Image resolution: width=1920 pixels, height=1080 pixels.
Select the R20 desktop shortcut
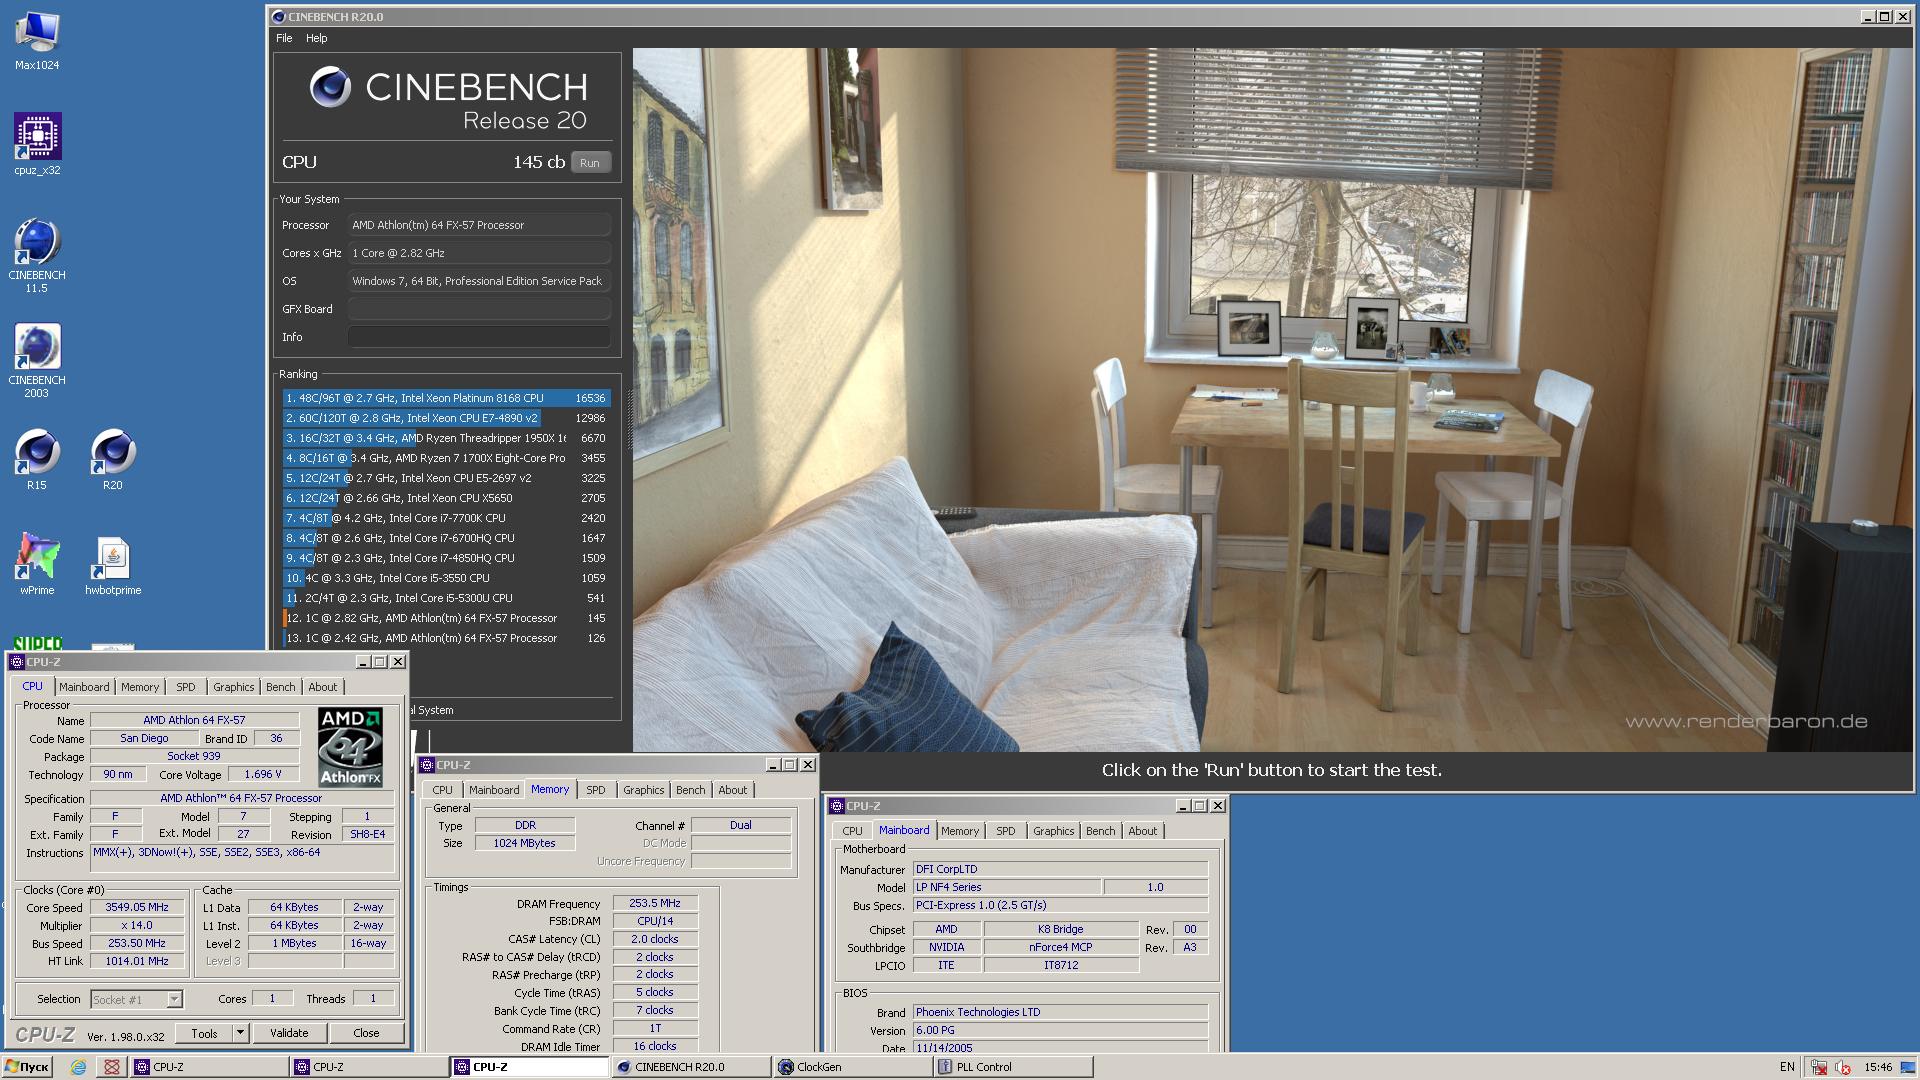113,460
